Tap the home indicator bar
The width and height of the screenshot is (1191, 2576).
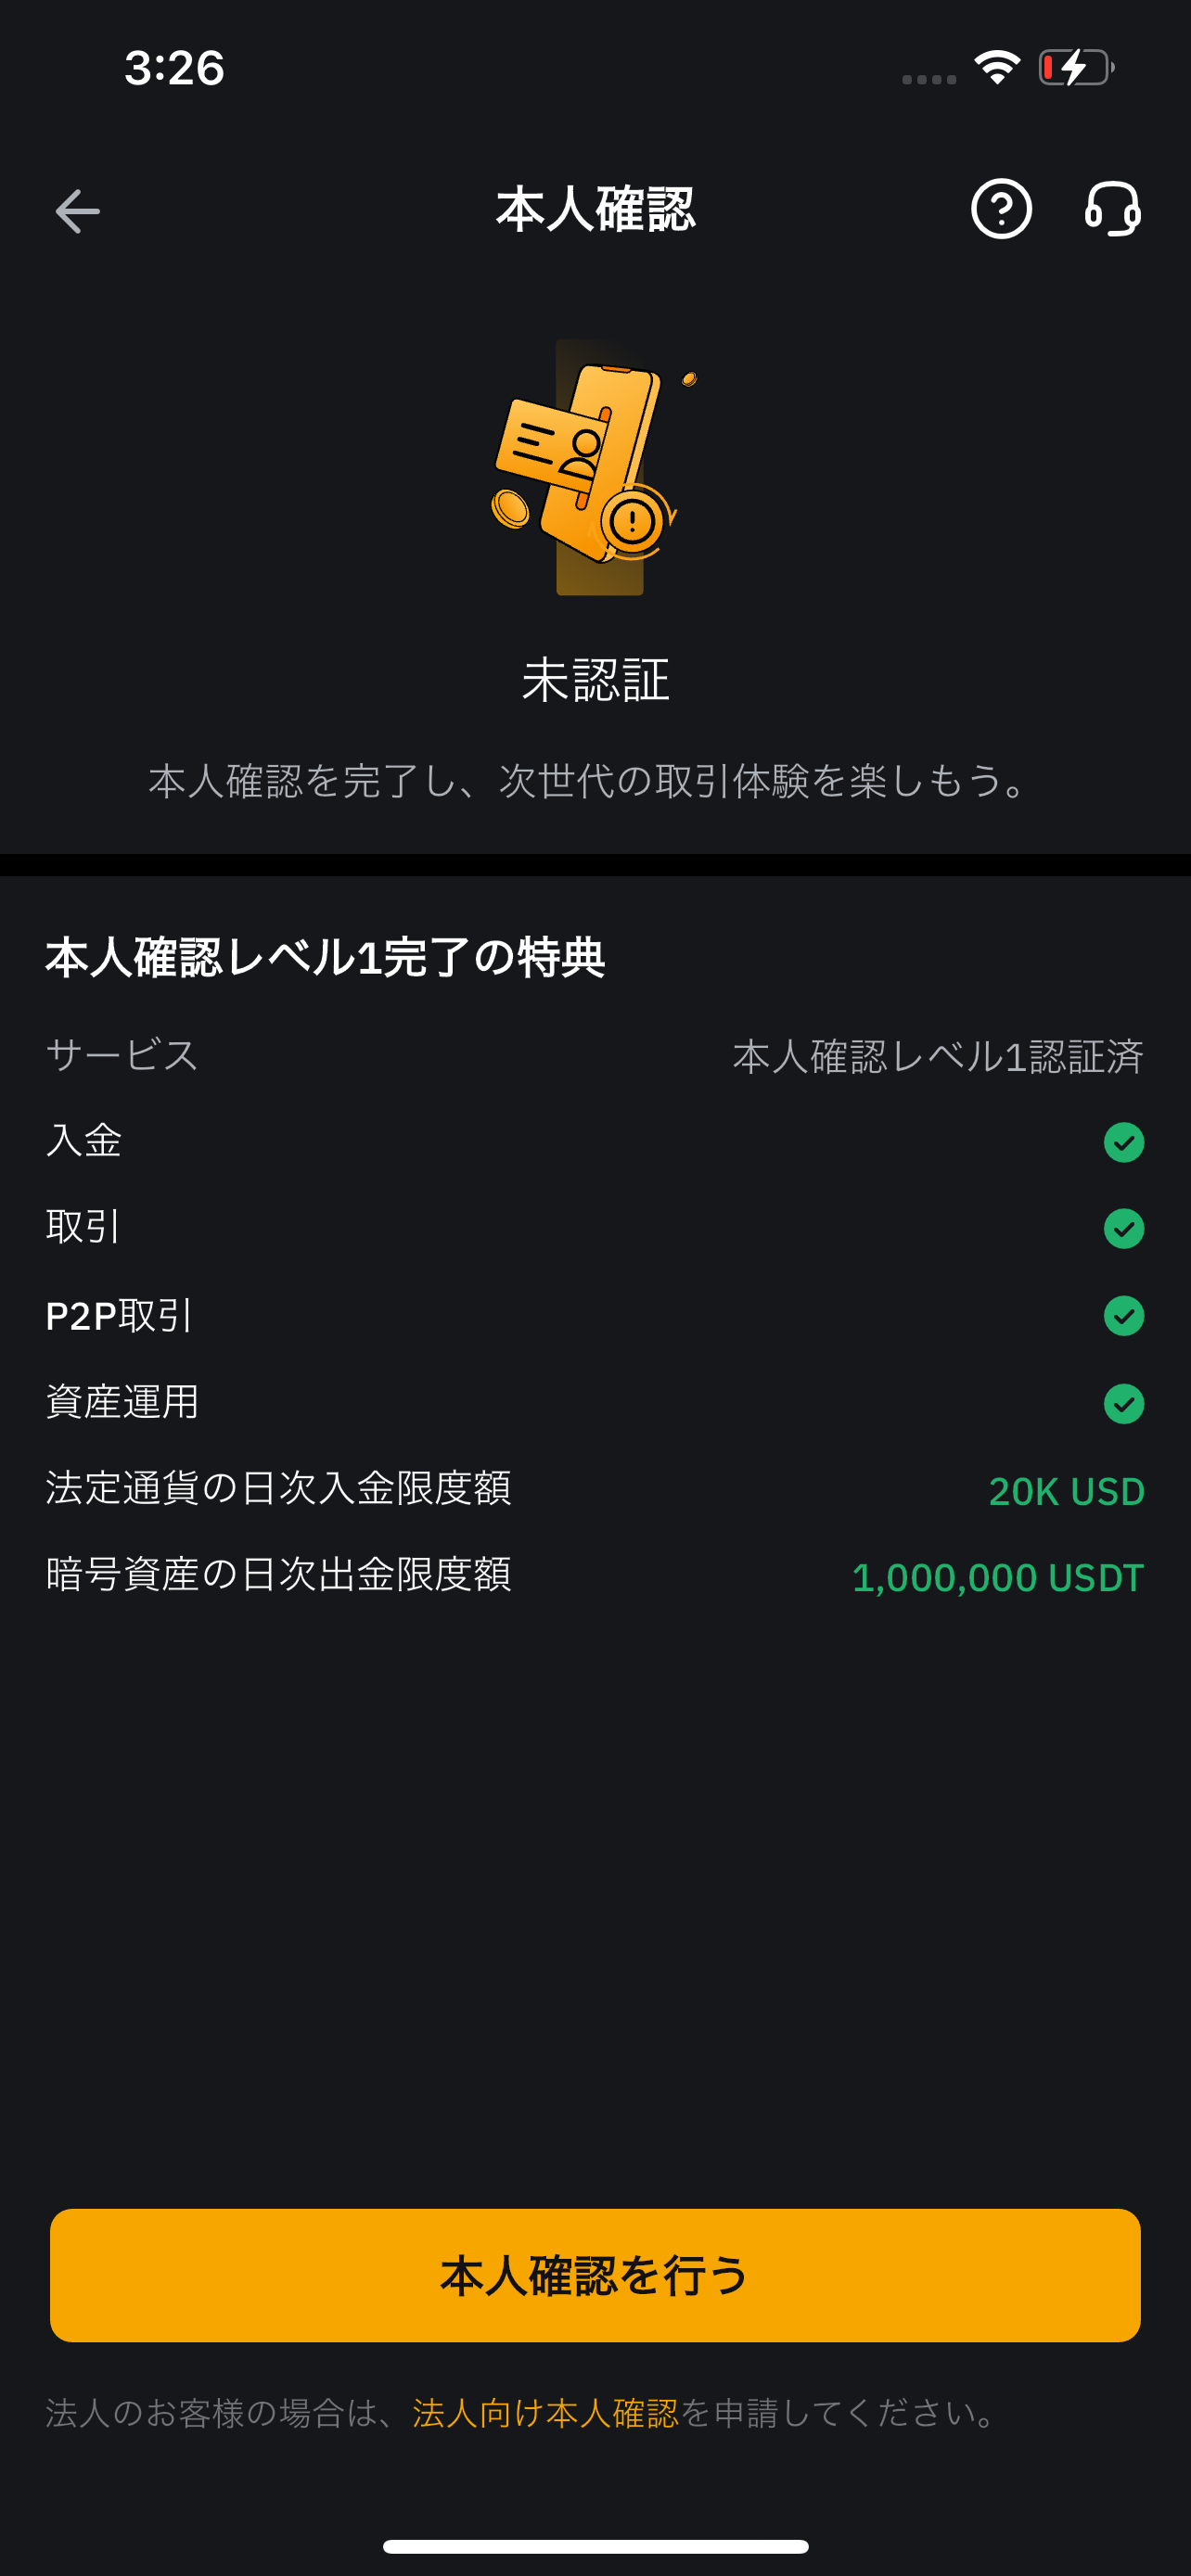point(595,2546)
